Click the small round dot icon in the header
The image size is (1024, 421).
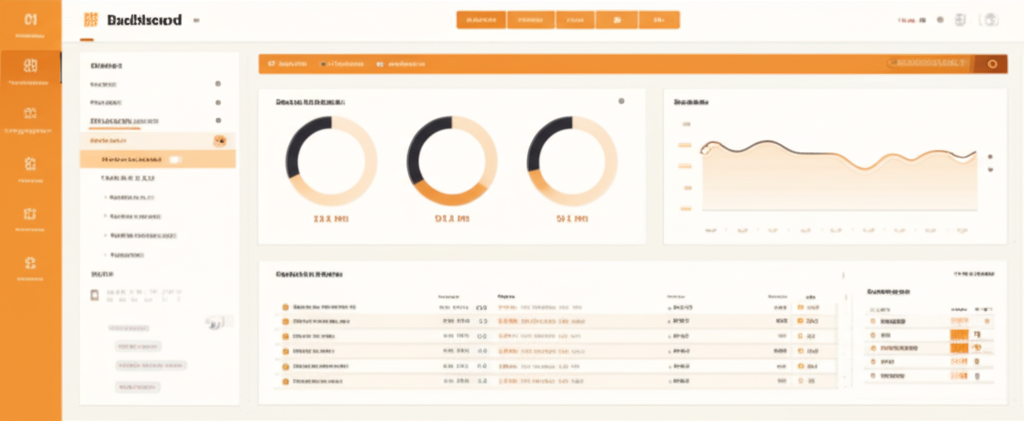click(x=940, y=20)
